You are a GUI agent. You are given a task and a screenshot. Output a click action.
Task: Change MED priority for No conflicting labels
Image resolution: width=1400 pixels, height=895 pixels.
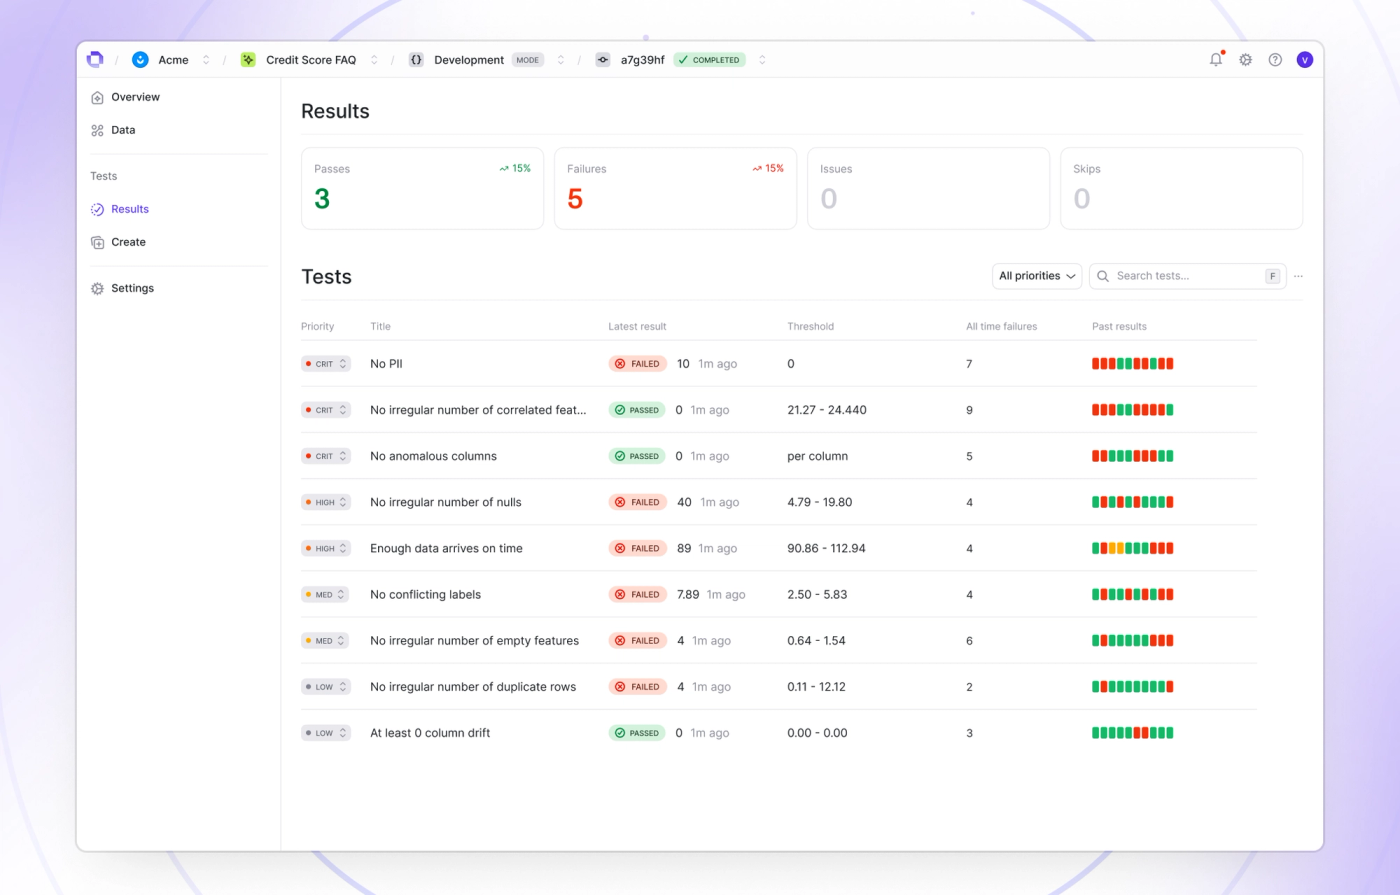[325, 594]
